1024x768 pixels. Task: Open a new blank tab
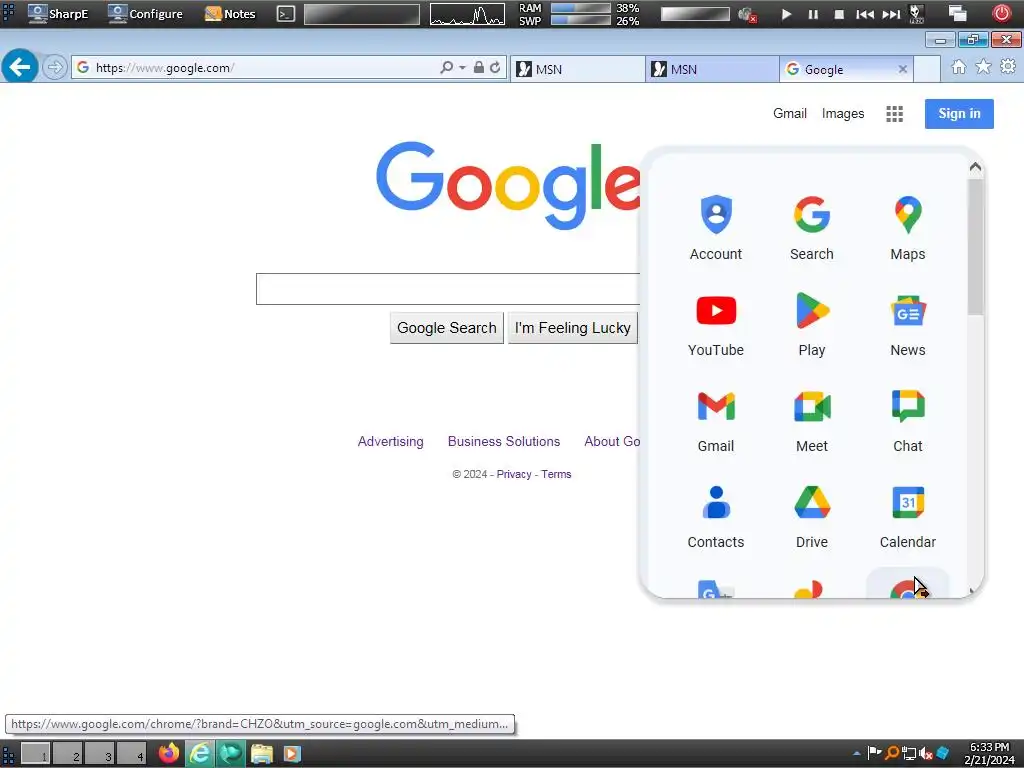point(927,69)
